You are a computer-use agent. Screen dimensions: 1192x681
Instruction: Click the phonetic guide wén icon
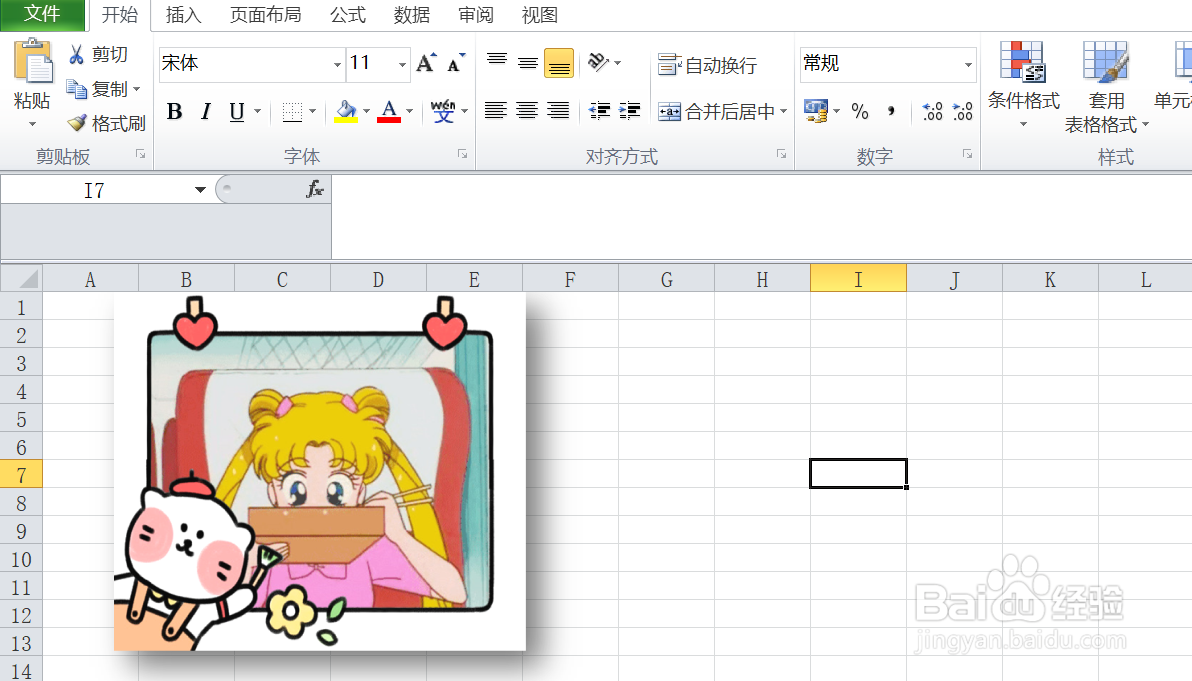click(x=442, y=111)
